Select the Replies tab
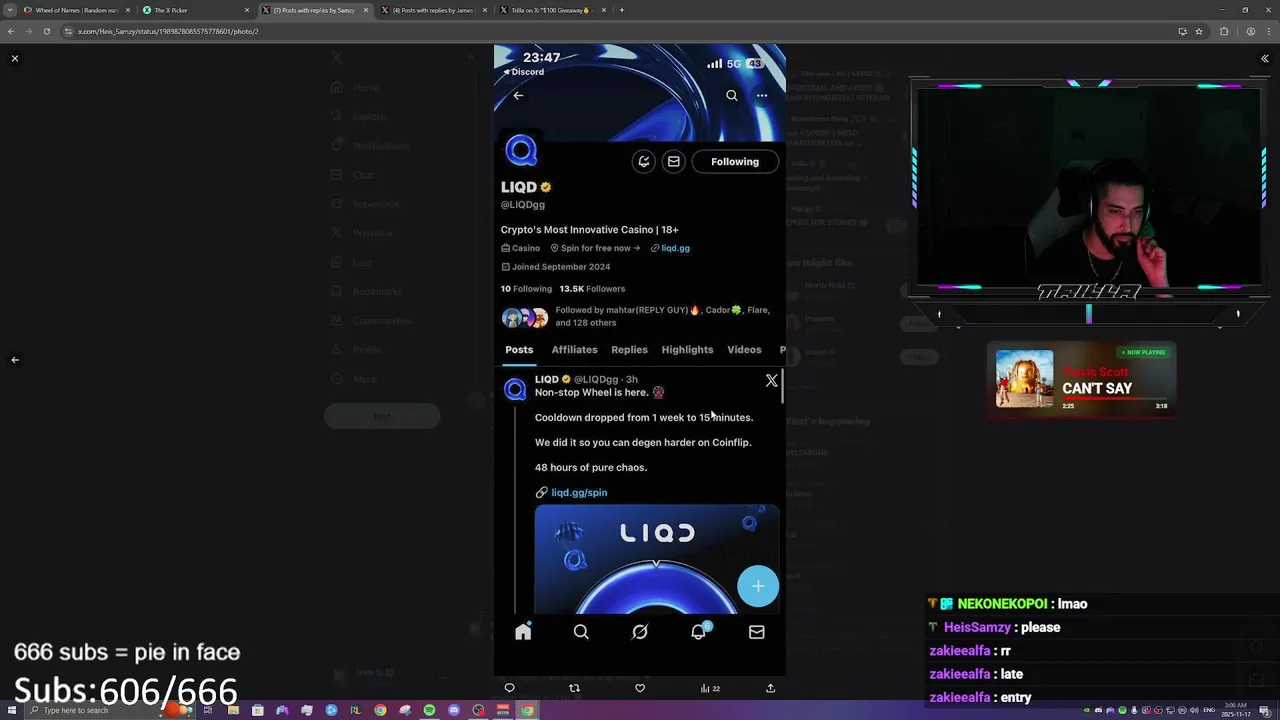The height and width of the screenshot is (720, 1280). click(629, 350)
